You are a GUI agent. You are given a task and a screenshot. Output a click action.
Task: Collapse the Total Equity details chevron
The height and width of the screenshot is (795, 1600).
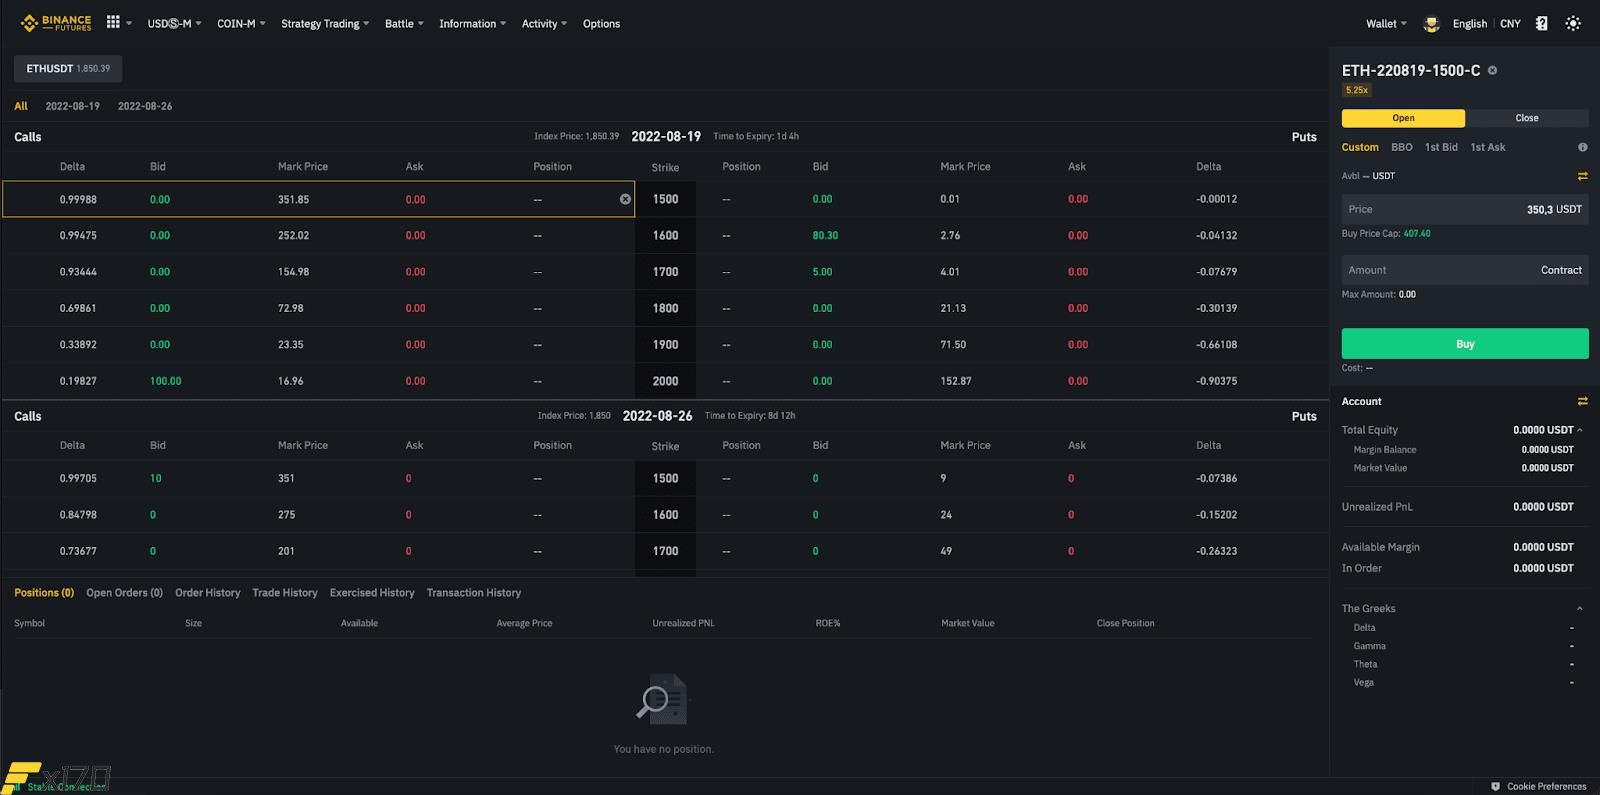[1579, 430]
